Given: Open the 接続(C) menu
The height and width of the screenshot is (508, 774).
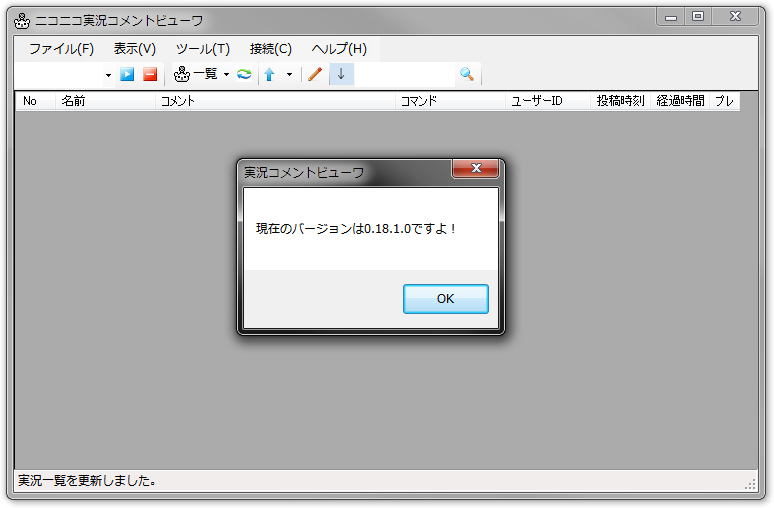Looking at the screenshot, I should (x=271, y=49).
